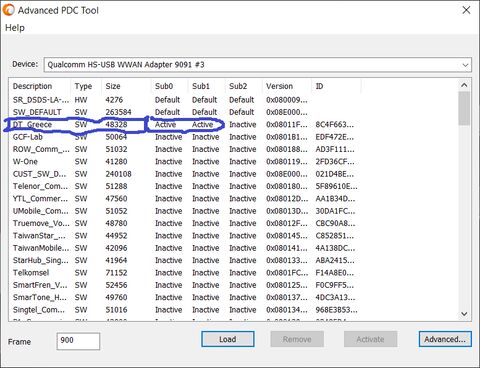Screen dimensions: 480x368
Task: Click the Frame input field
Action: click(x=78, y=341)
